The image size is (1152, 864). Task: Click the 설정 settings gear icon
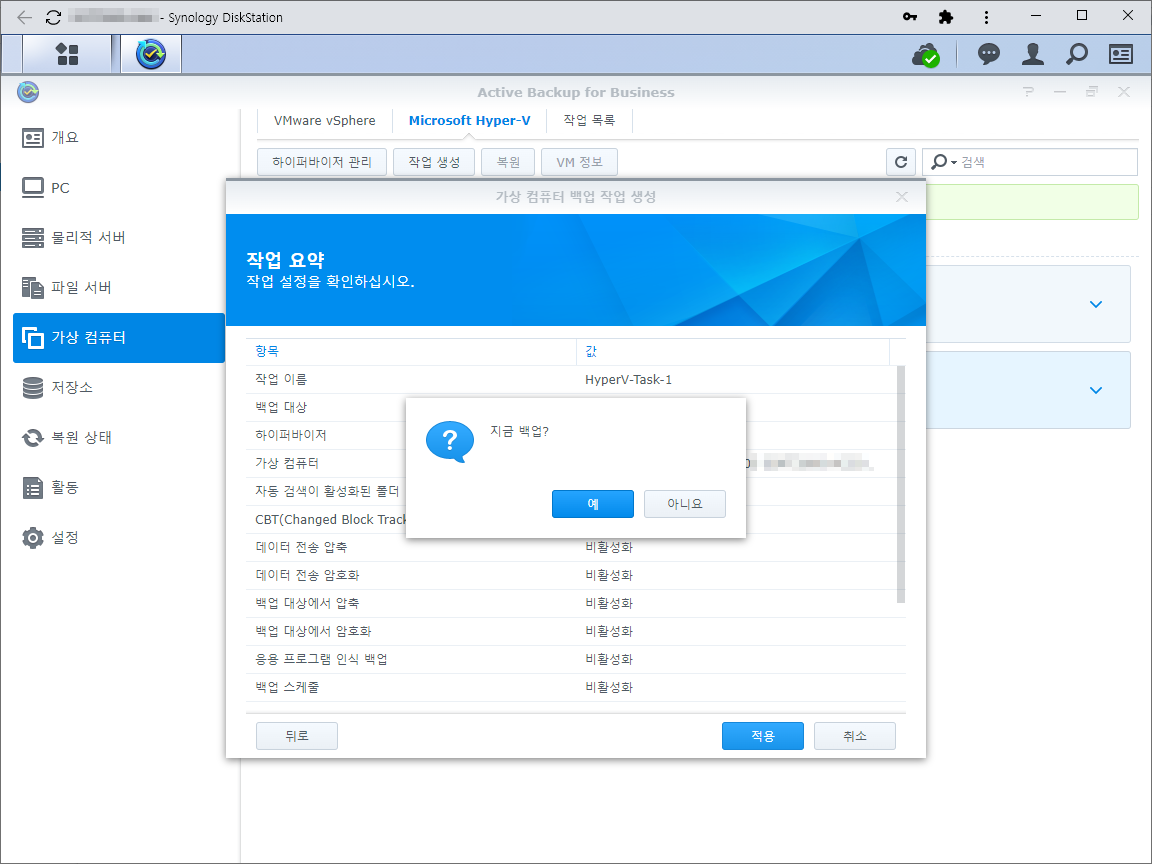point(32,537)
